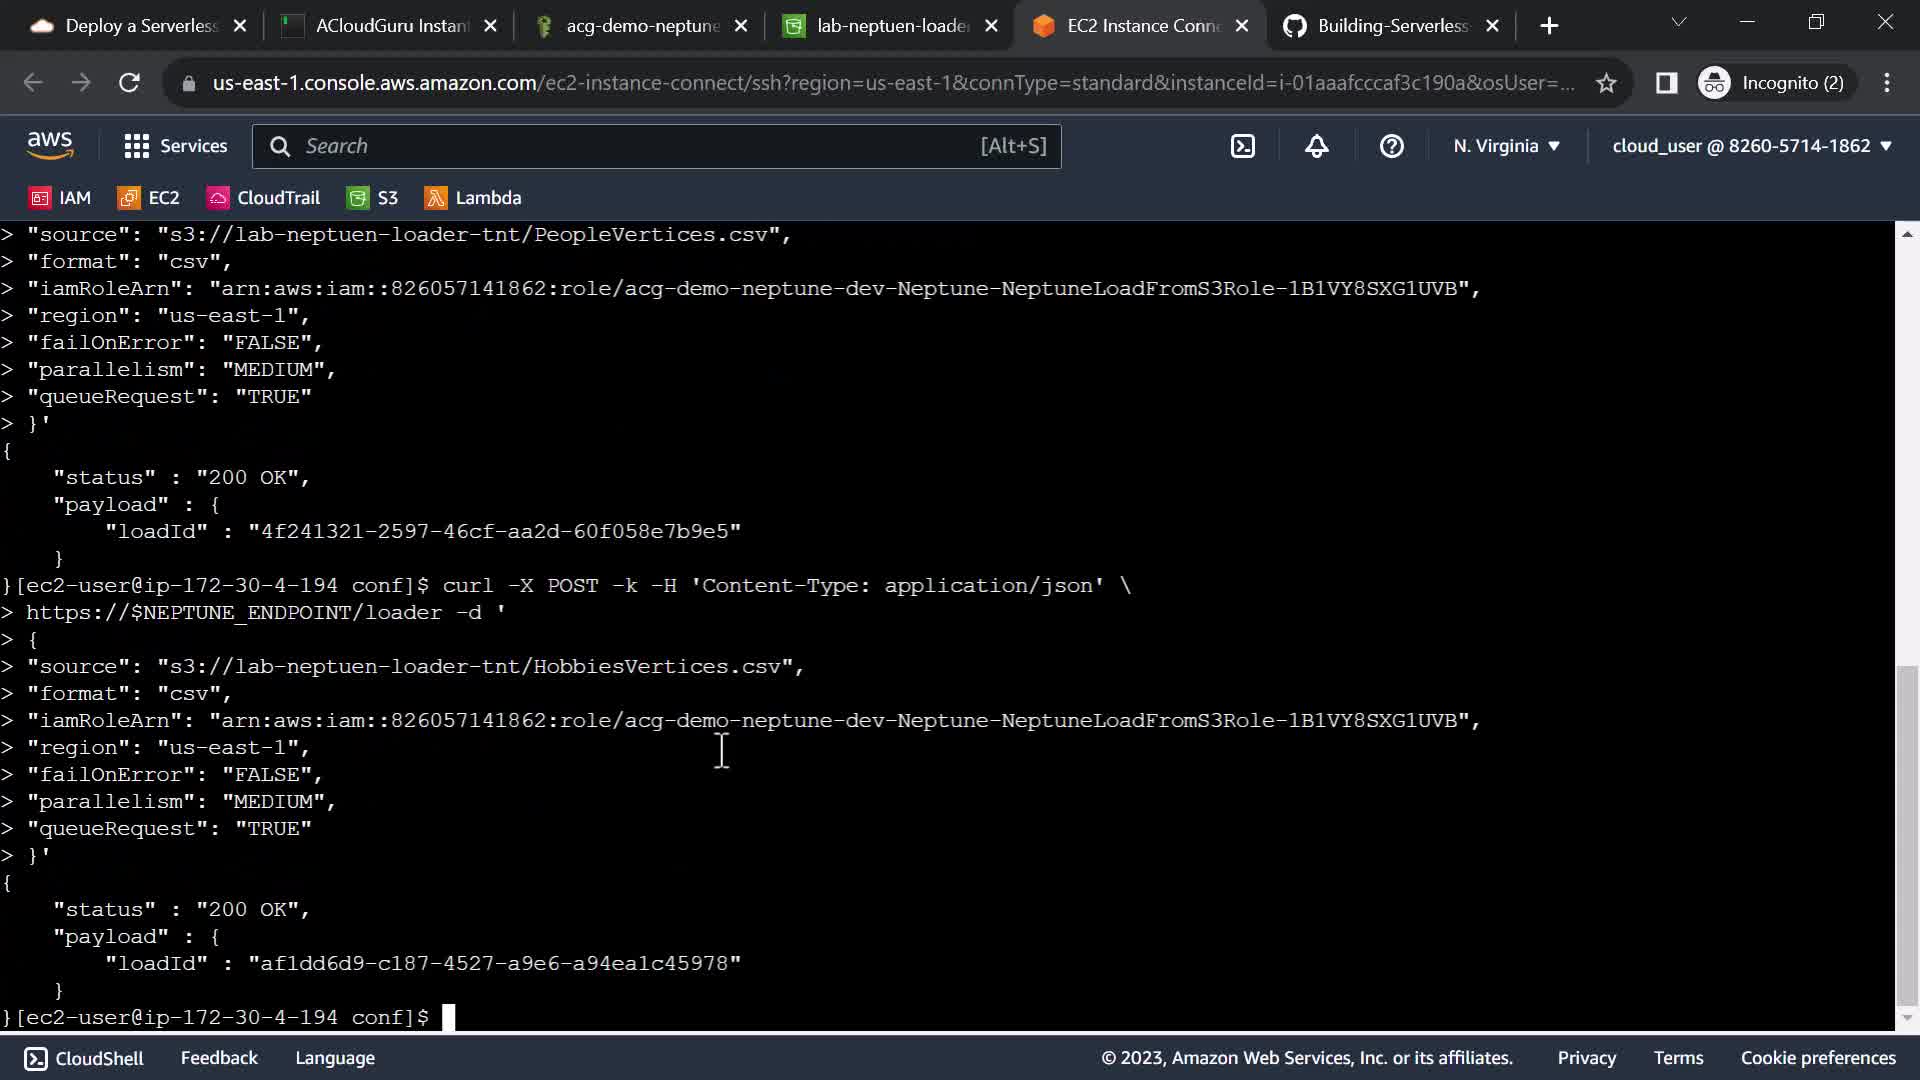Go to the AWS console home logo
Viewport: 1920px width, 1080px height.
(50, 146)
